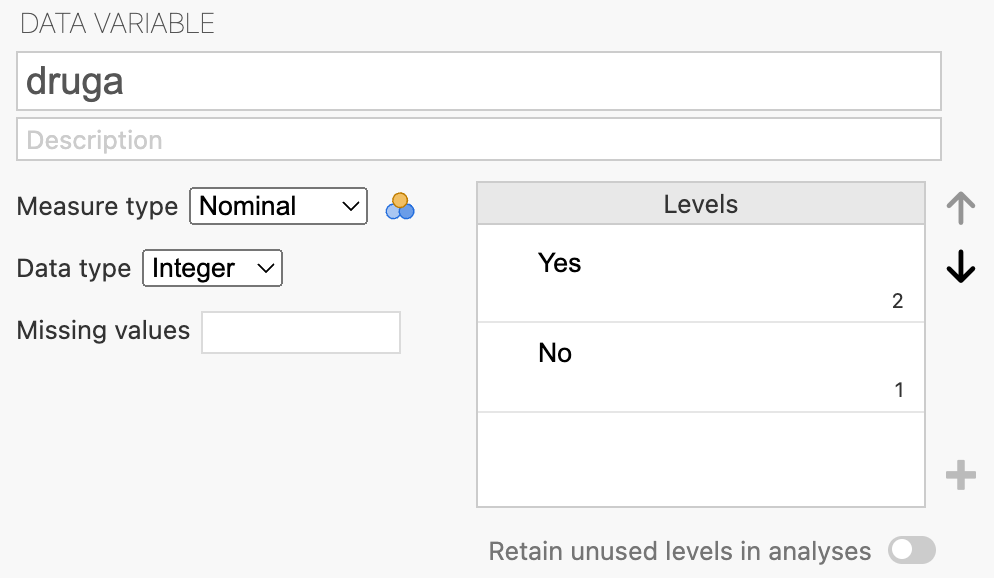The width and height of the screenshot is (994, 578).
Task: Open the Data type dropdown
Action: click(212, 268)
